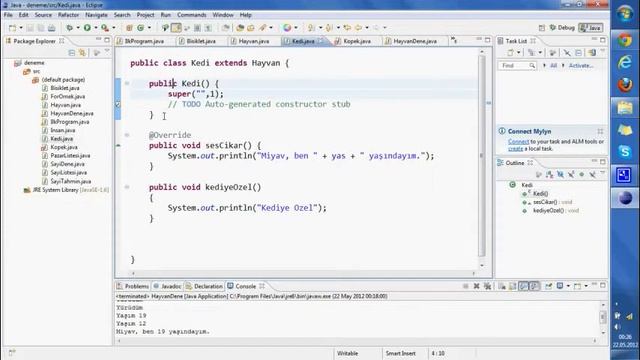This screenshot has height=360, width=640.
Task: Open the Source menu
Action: tap(43, 15)
